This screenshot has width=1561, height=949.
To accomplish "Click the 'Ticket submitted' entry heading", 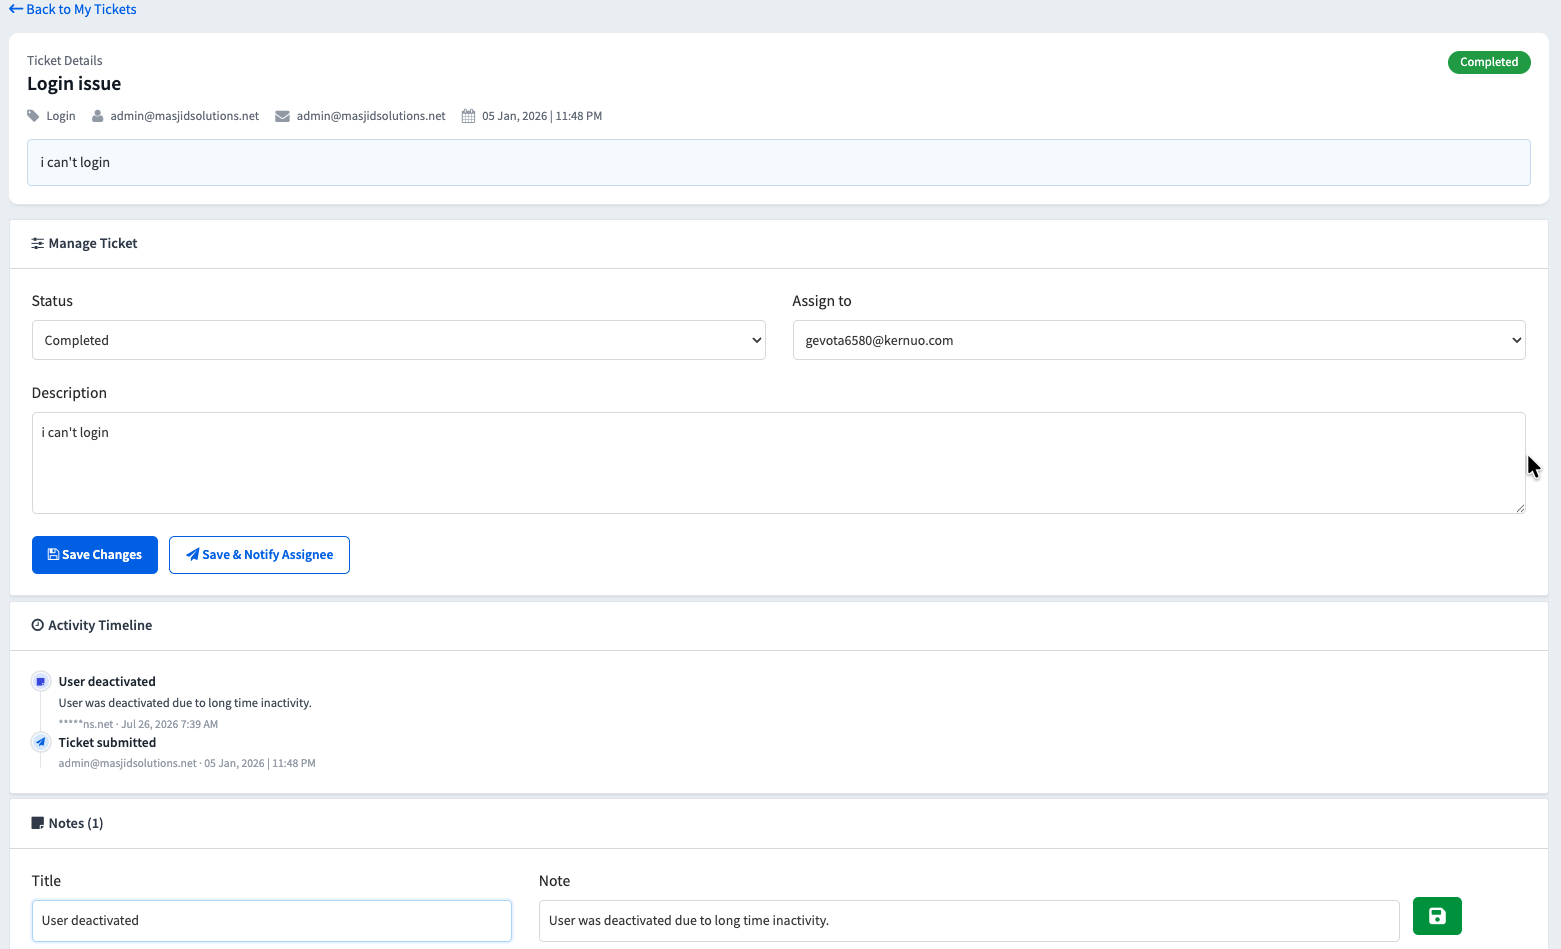I will (x=107, y=742).
